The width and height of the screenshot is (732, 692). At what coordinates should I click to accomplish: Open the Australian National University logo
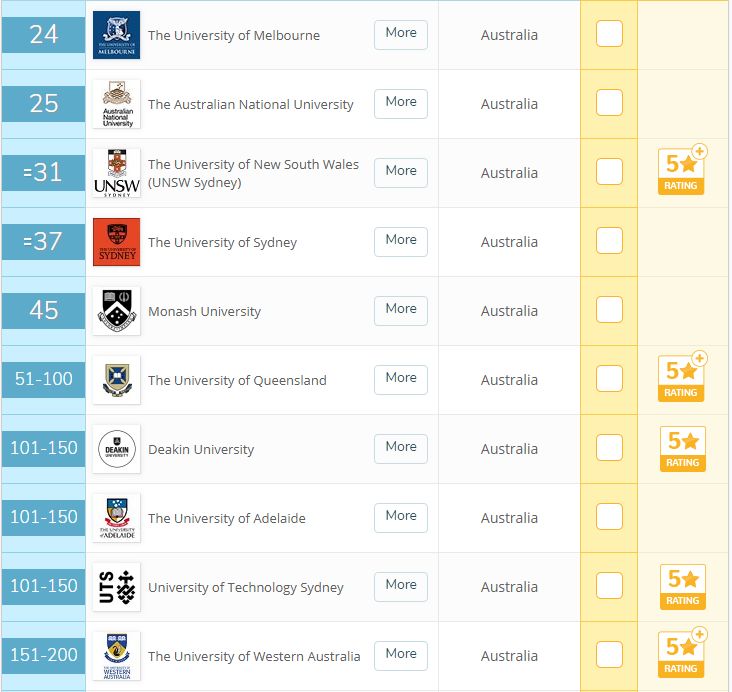tap(116, 104)
